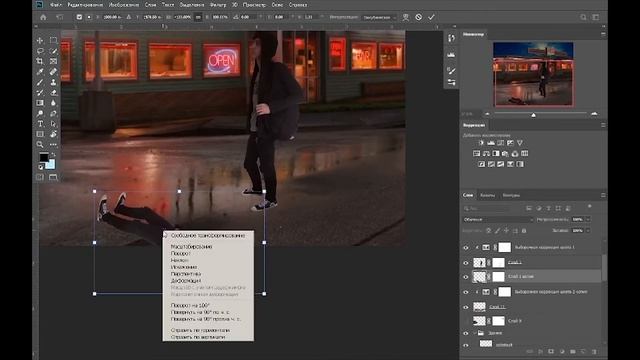Select the Rectangular Marquee tool

click(x=53, y=40)
